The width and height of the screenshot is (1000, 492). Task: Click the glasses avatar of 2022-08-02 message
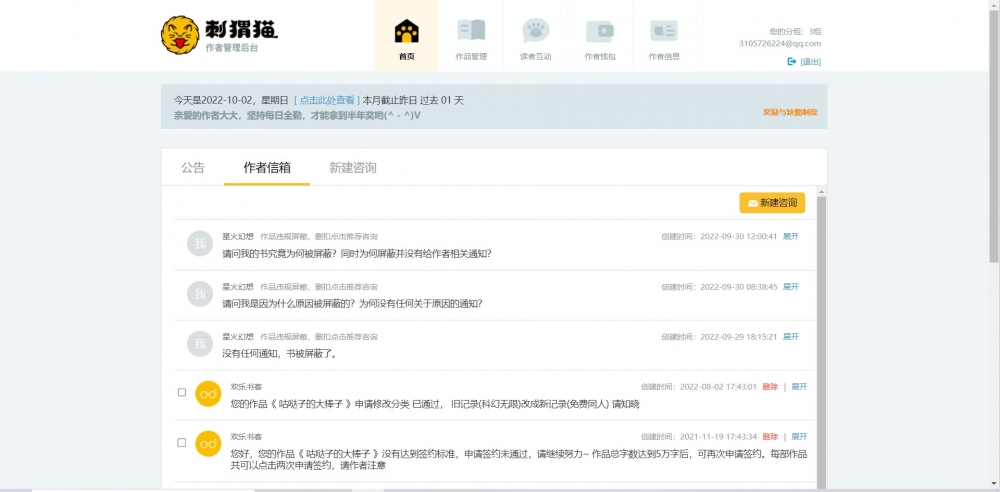(208, 394)
